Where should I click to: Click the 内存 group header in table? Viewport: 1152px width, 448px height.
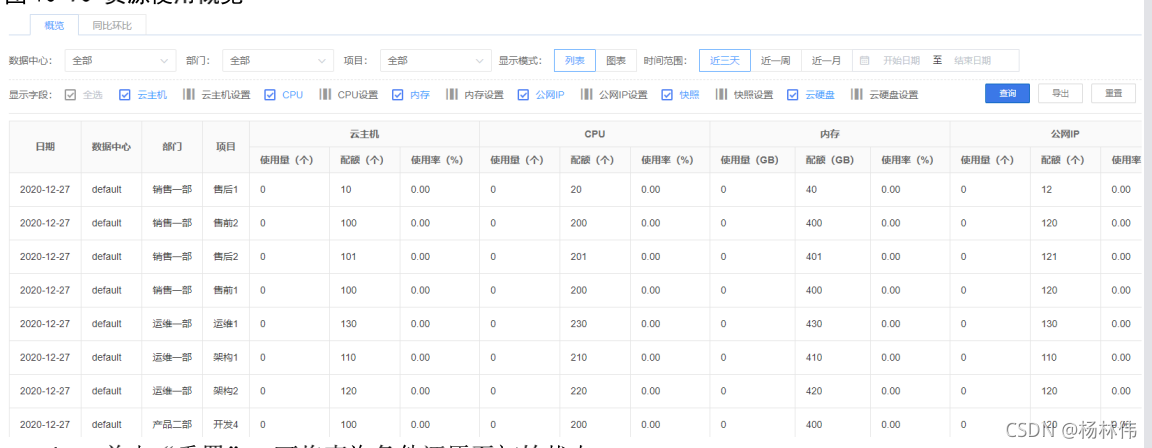pyautogui.click(x=830, y=134)
